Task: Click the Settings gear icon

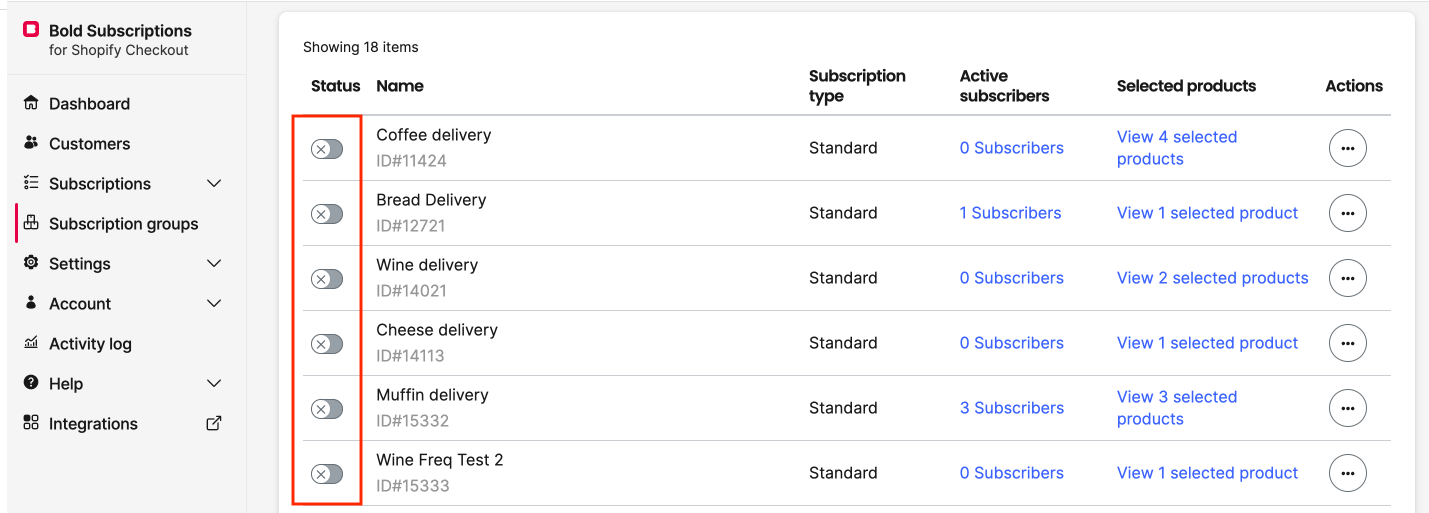Action: 31,263
